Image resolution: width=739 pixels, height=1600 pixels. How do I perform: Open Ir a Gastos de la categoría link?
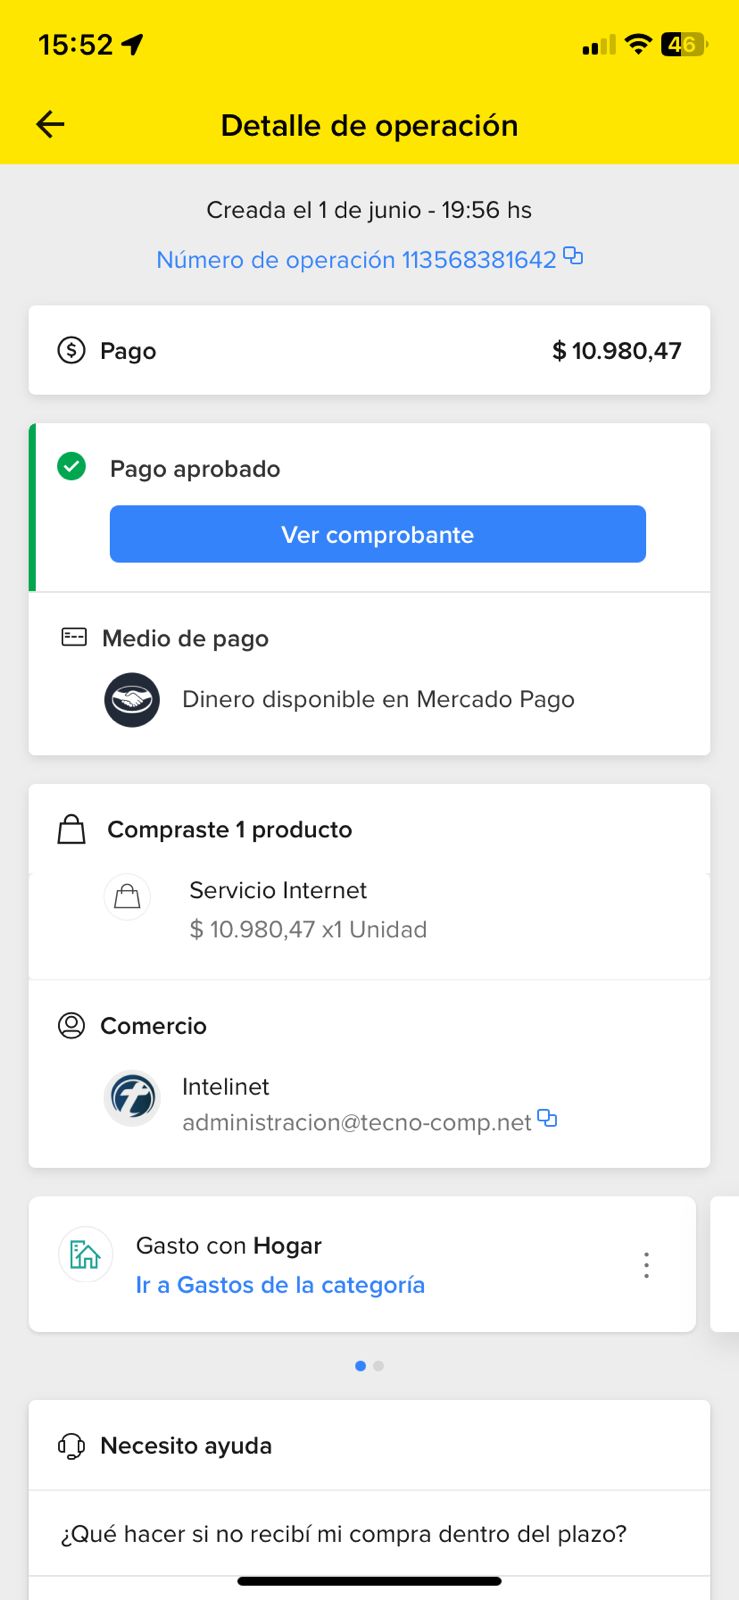tap(280, 1285)
